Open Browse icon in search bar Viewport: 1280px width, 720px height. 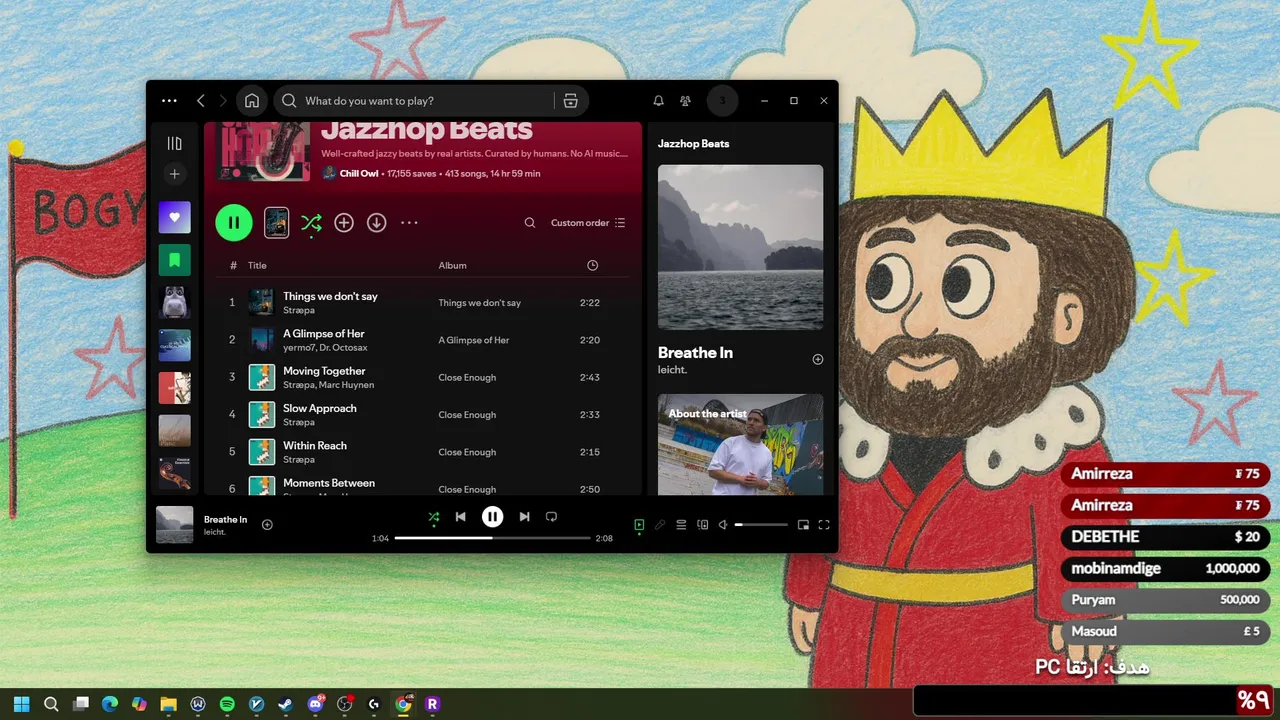point(571,101)
